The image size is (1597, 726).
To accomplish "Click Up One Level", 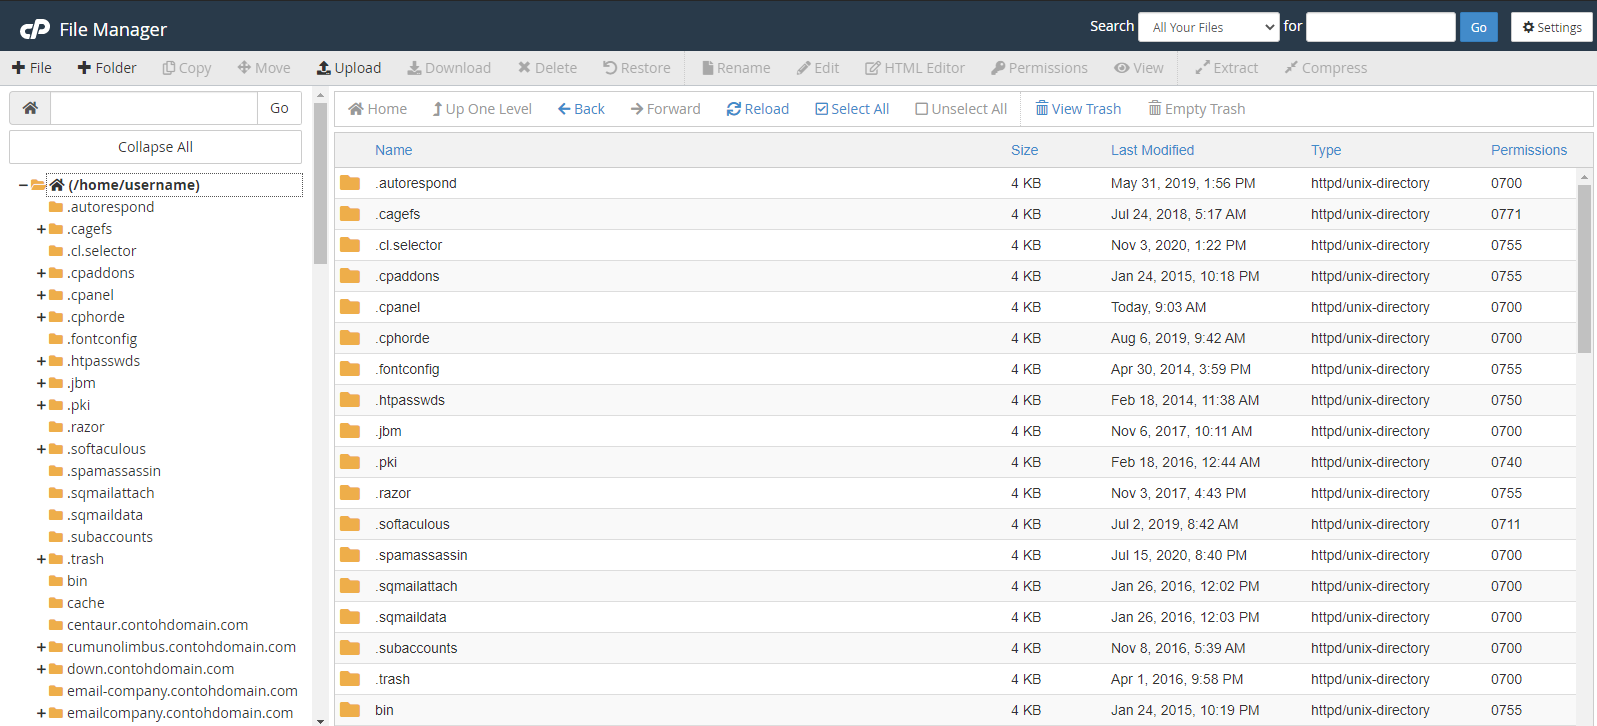I will click(482, 109).
